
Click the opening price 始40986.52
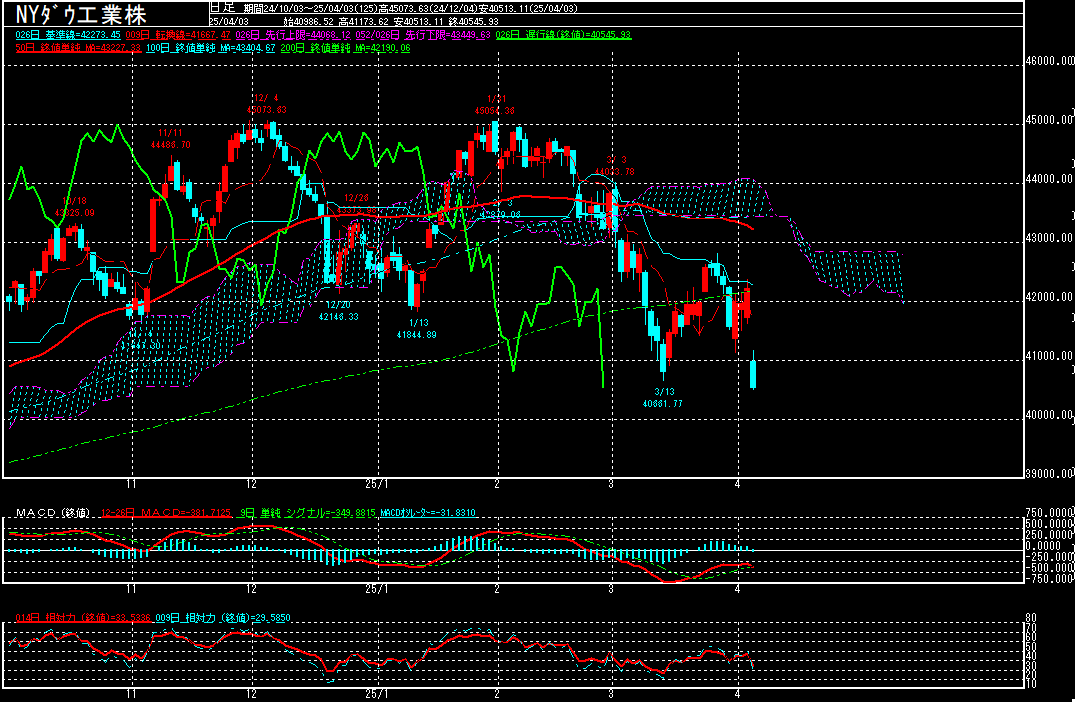pyautogui.click(x=307, y=21)
